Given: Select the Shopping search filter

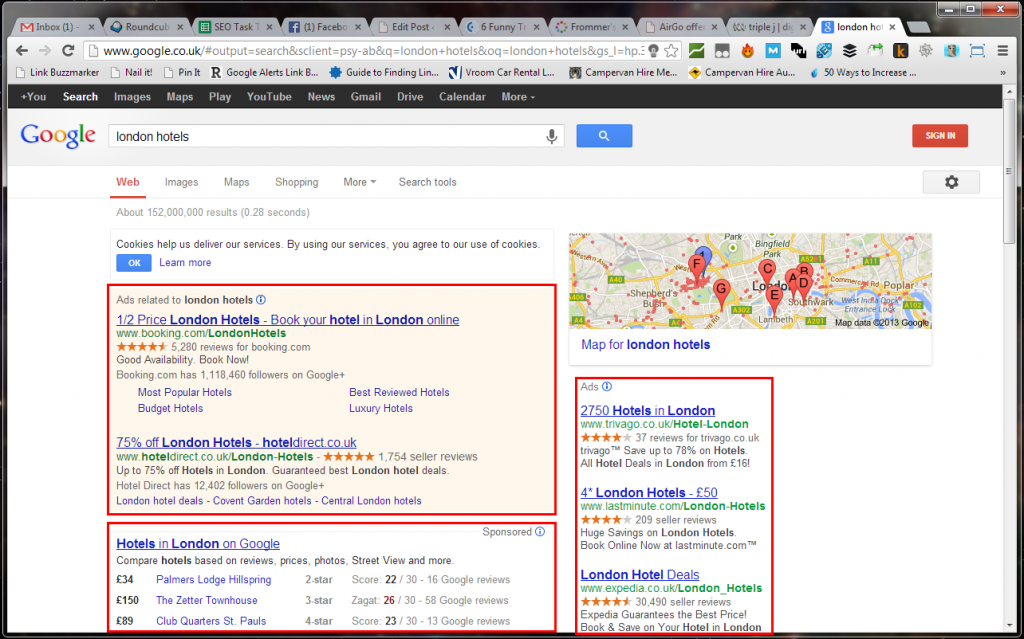Looking at the screenshot, I should 296,182.
